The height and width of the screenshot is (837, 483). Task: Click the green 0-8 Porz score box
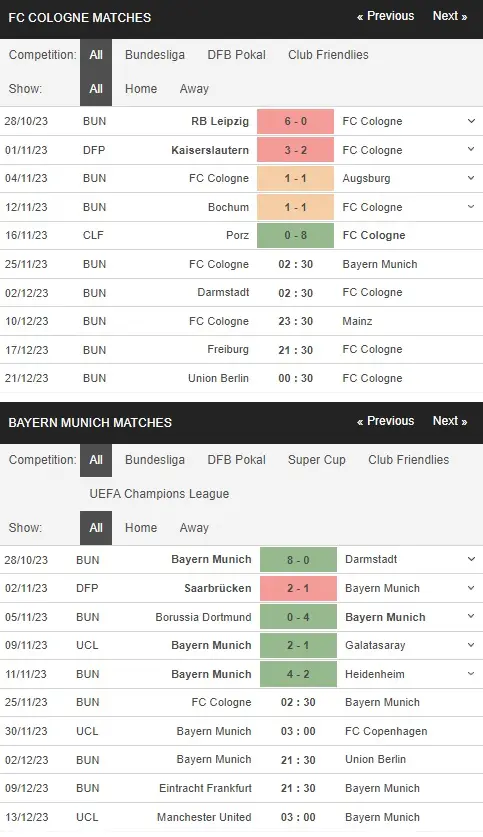295,235
